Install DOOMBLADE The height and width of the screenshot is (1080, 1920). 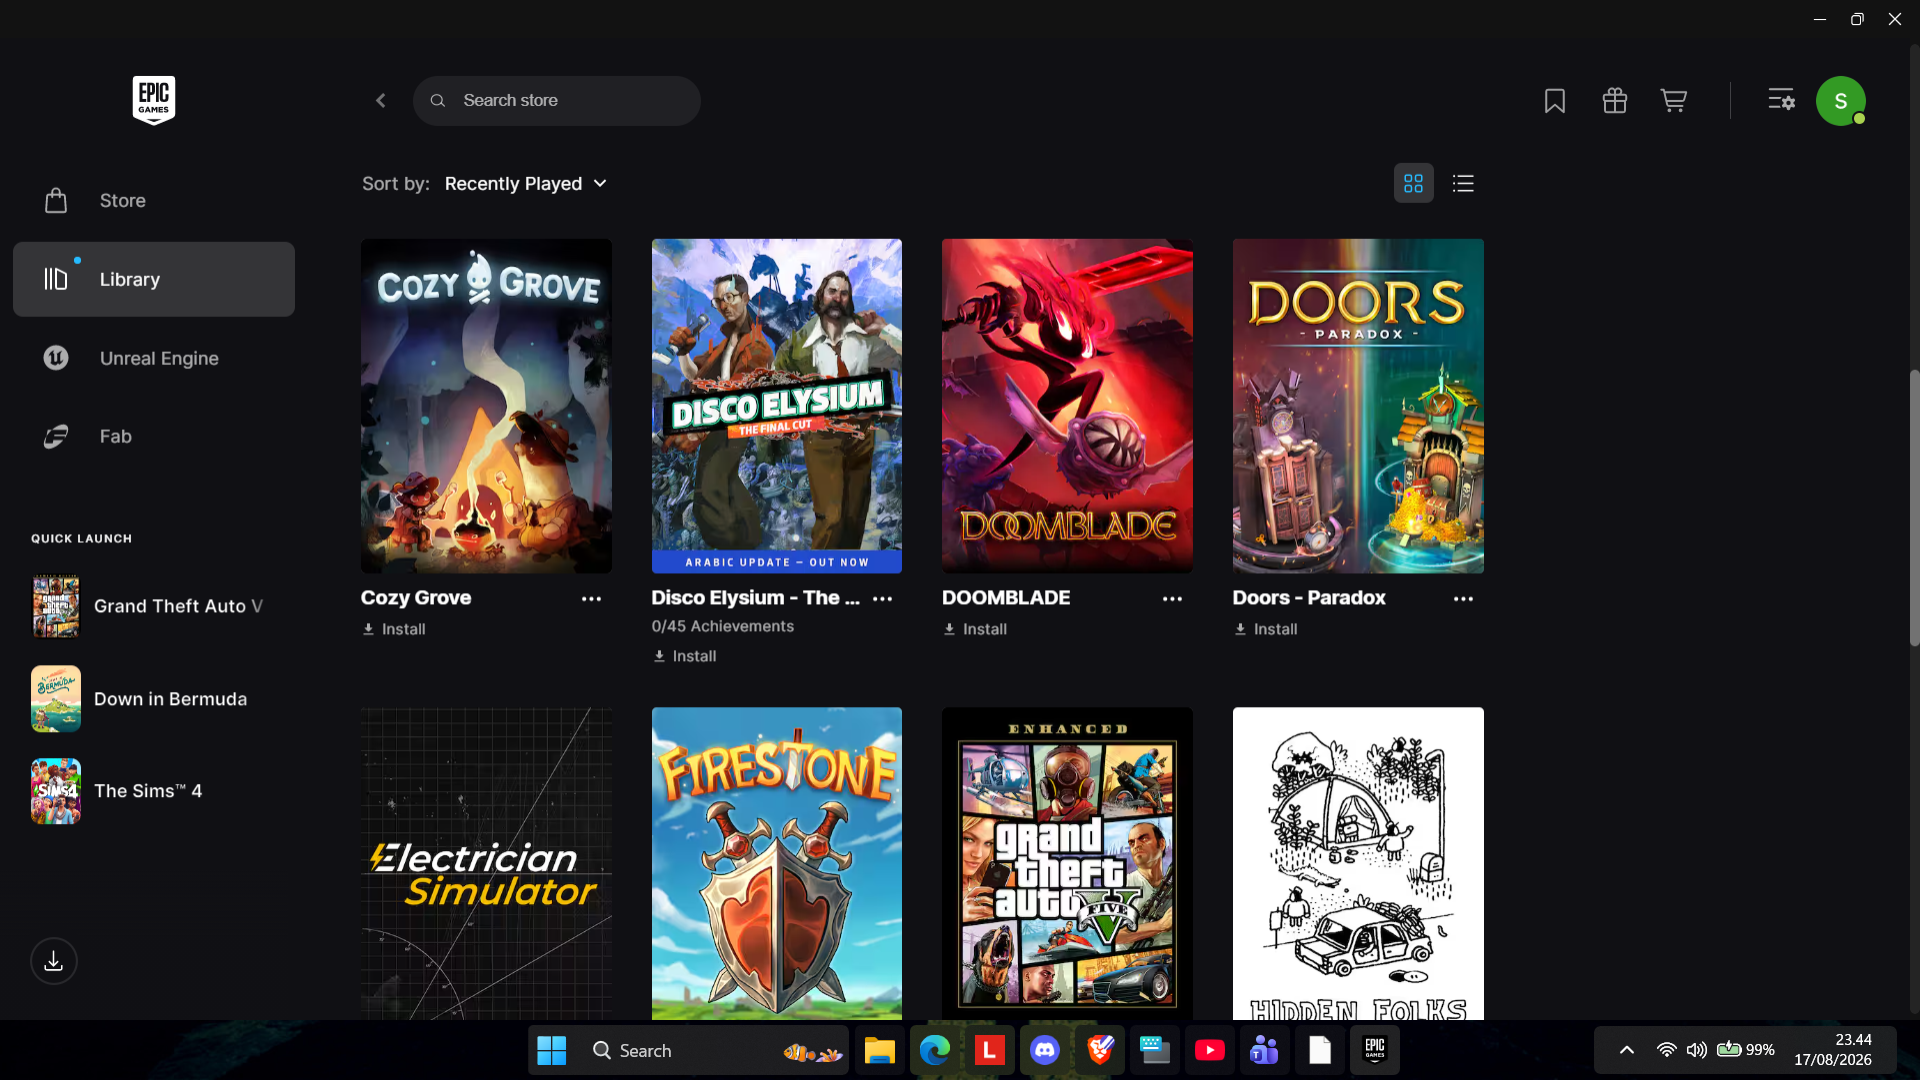975,629
